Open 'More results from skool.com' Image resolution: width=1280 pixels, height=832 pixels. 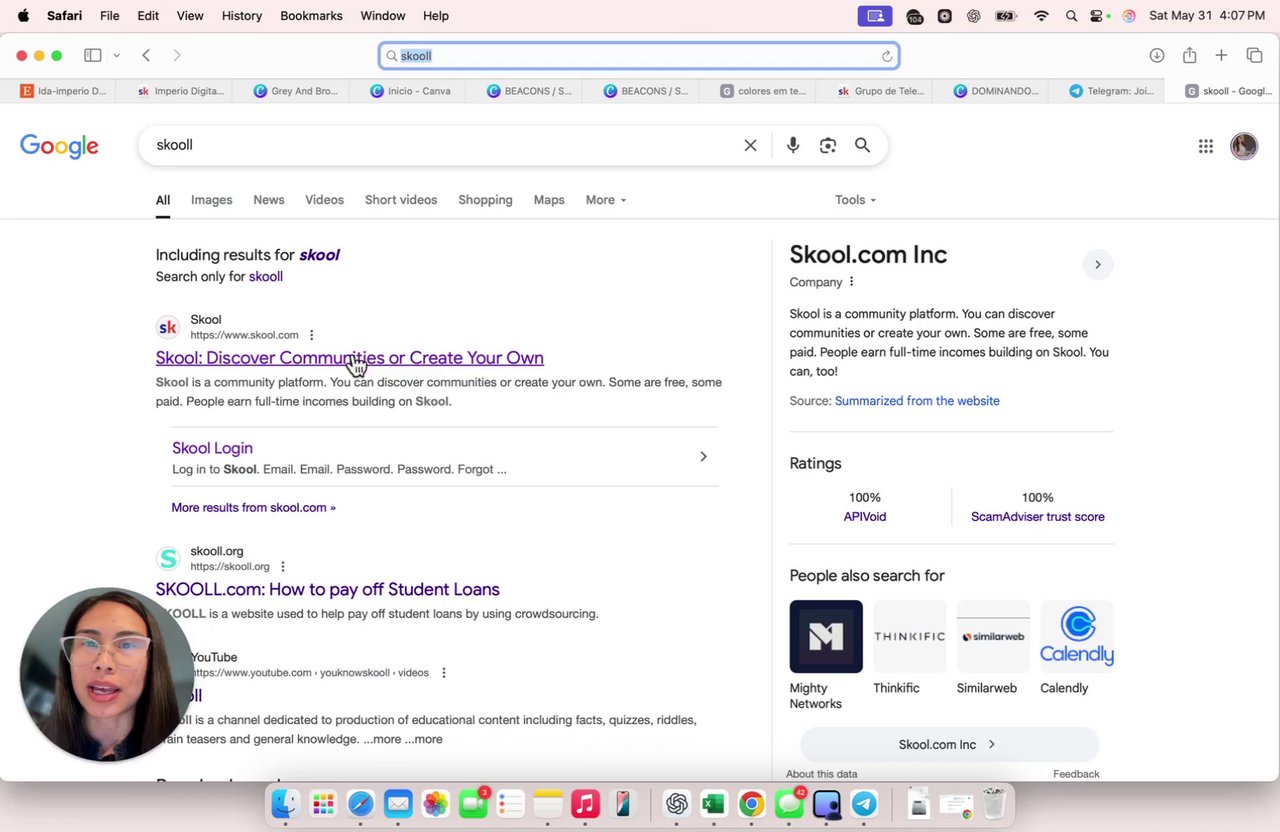254,508
